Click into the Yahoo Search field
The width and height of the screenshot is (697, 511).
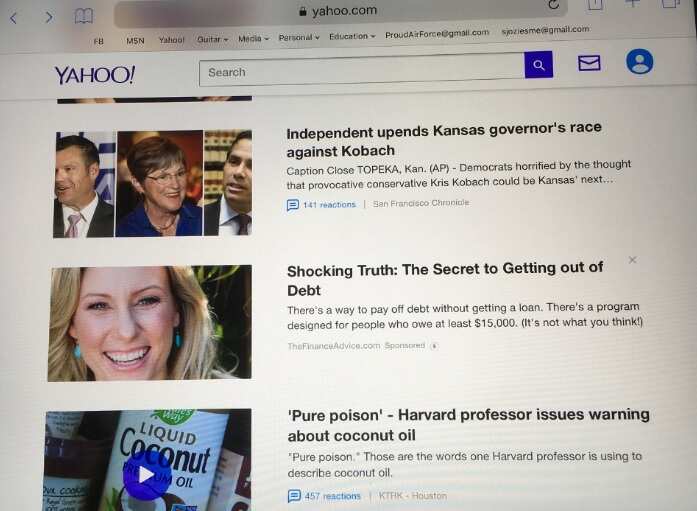point(362,70)
